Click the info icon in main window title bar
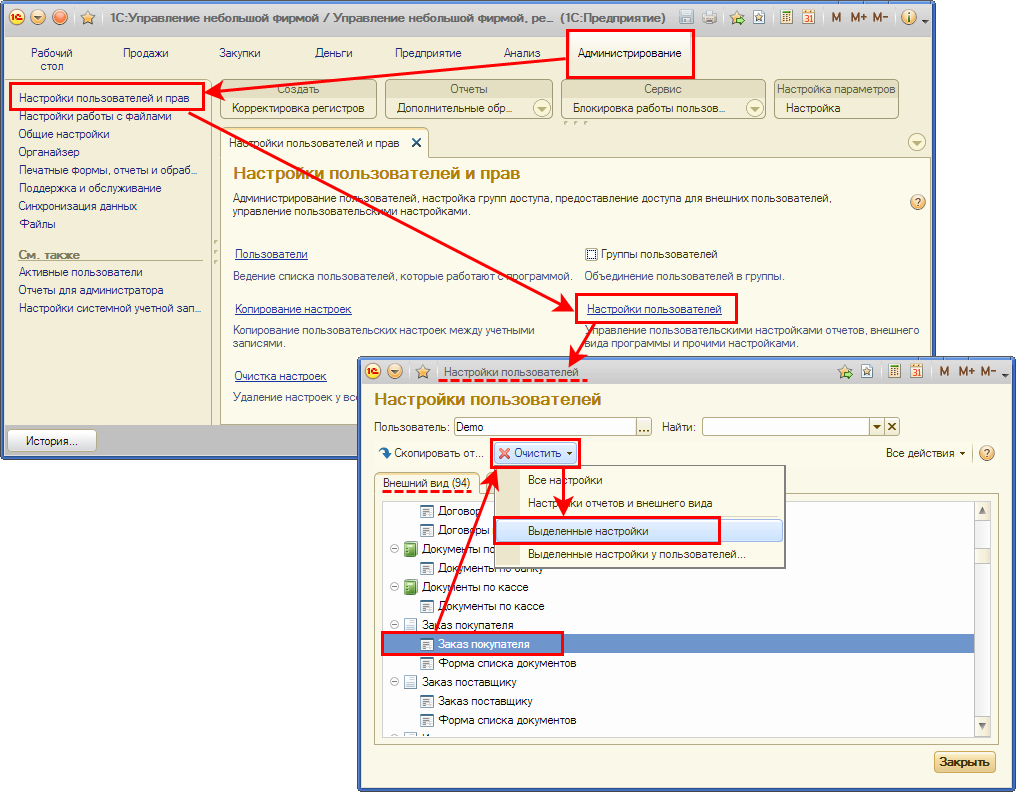This screenshot has width=1017, height=793. (x=909, y=18)
